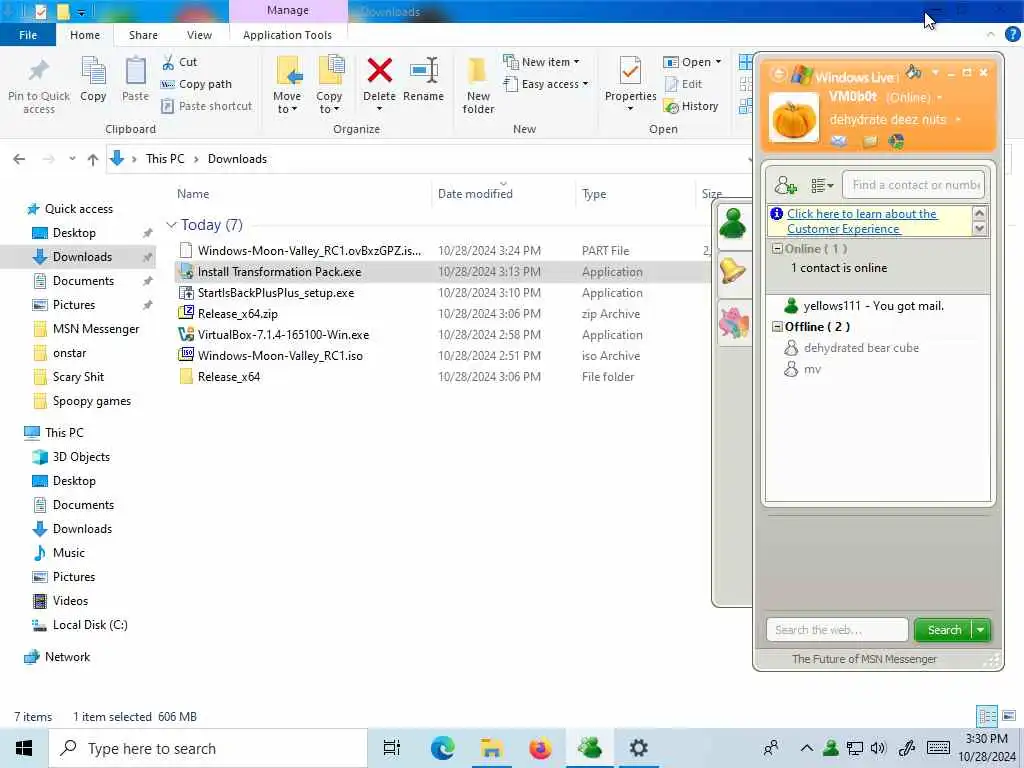Switch to details view icon in status bar
Screen dimensions: 1024x768
[x=986, y=716]
